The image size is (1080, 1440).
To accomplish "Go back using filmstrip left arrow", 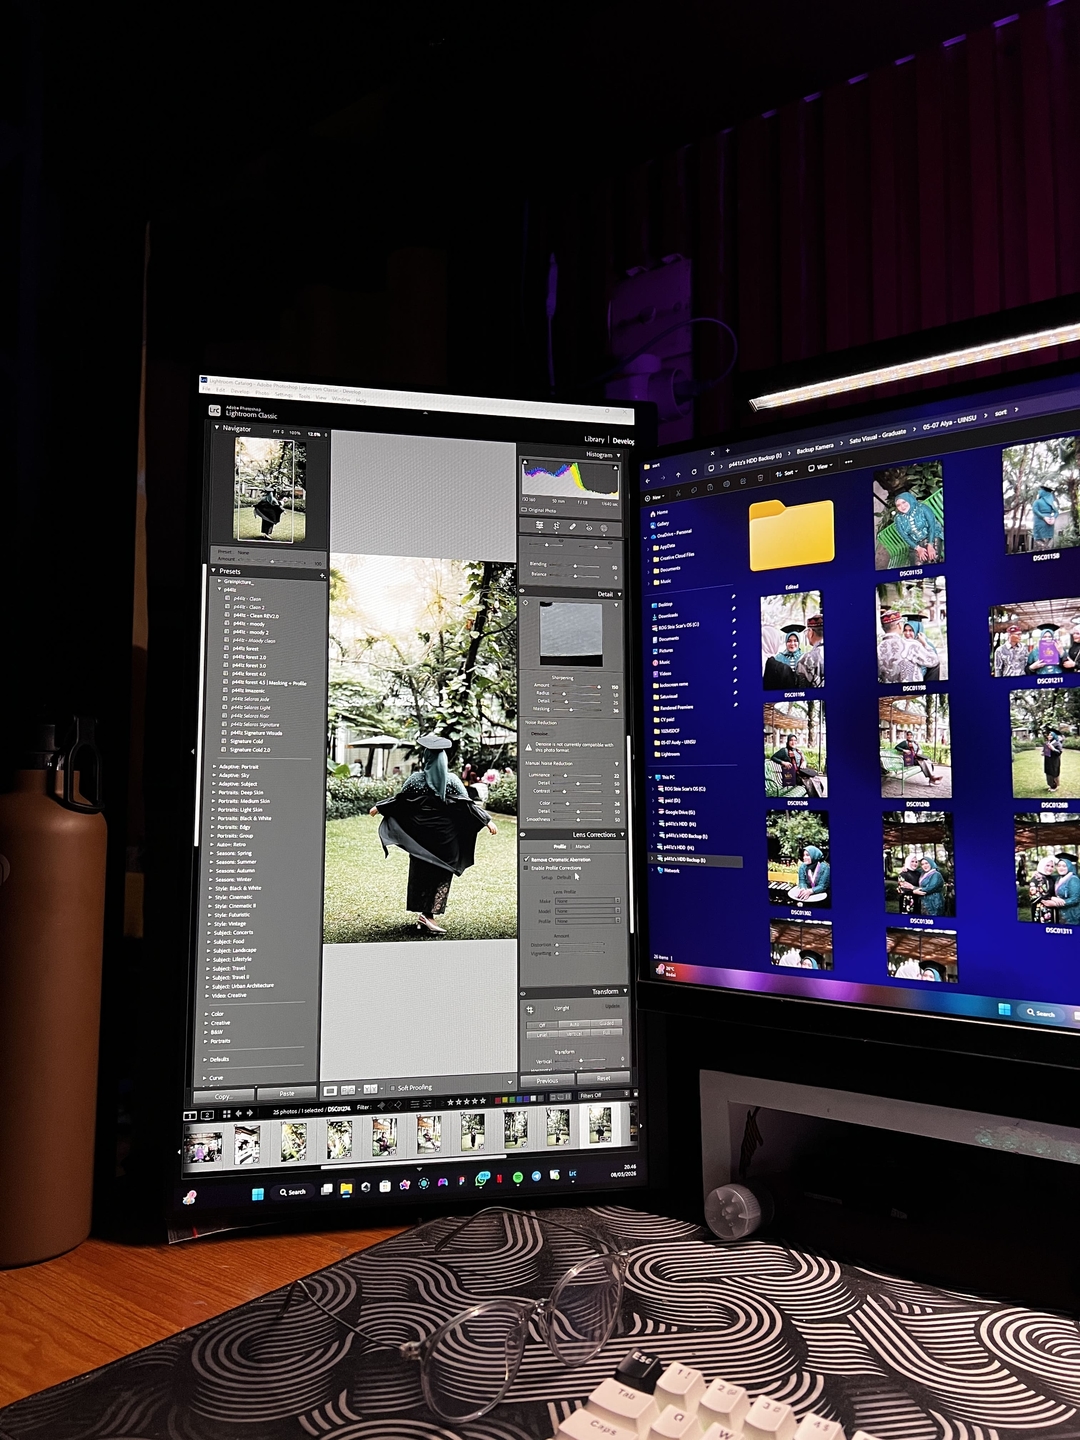I will click(x=238, y=1113).
